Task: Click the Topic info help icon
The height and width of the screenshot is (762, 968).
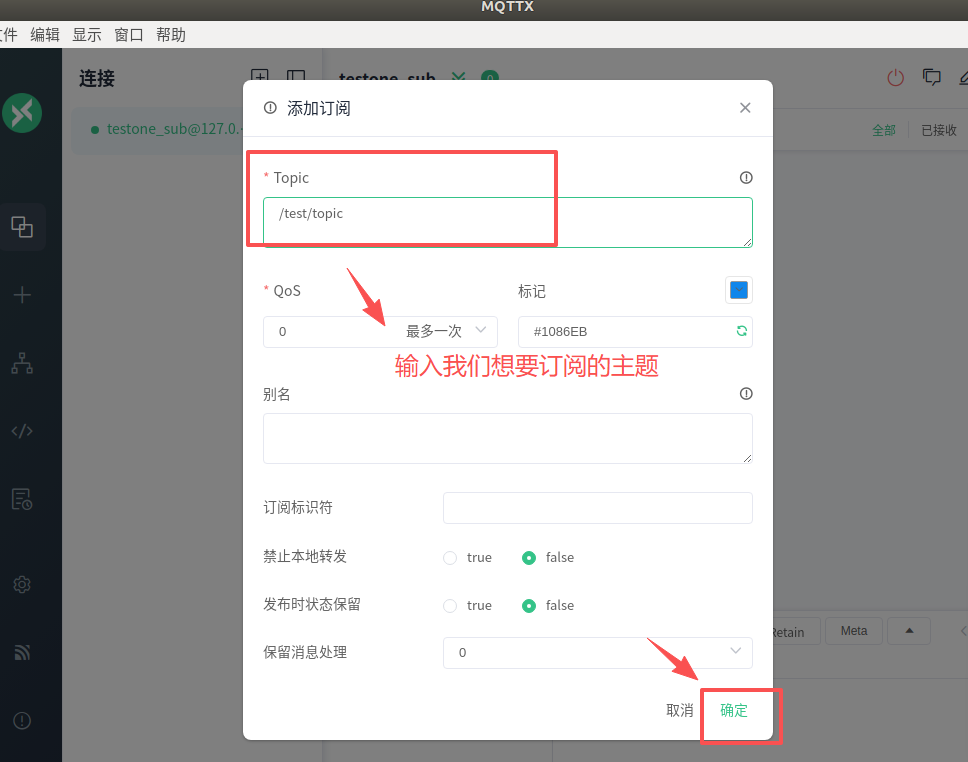Action: click(x=745, y=178)
